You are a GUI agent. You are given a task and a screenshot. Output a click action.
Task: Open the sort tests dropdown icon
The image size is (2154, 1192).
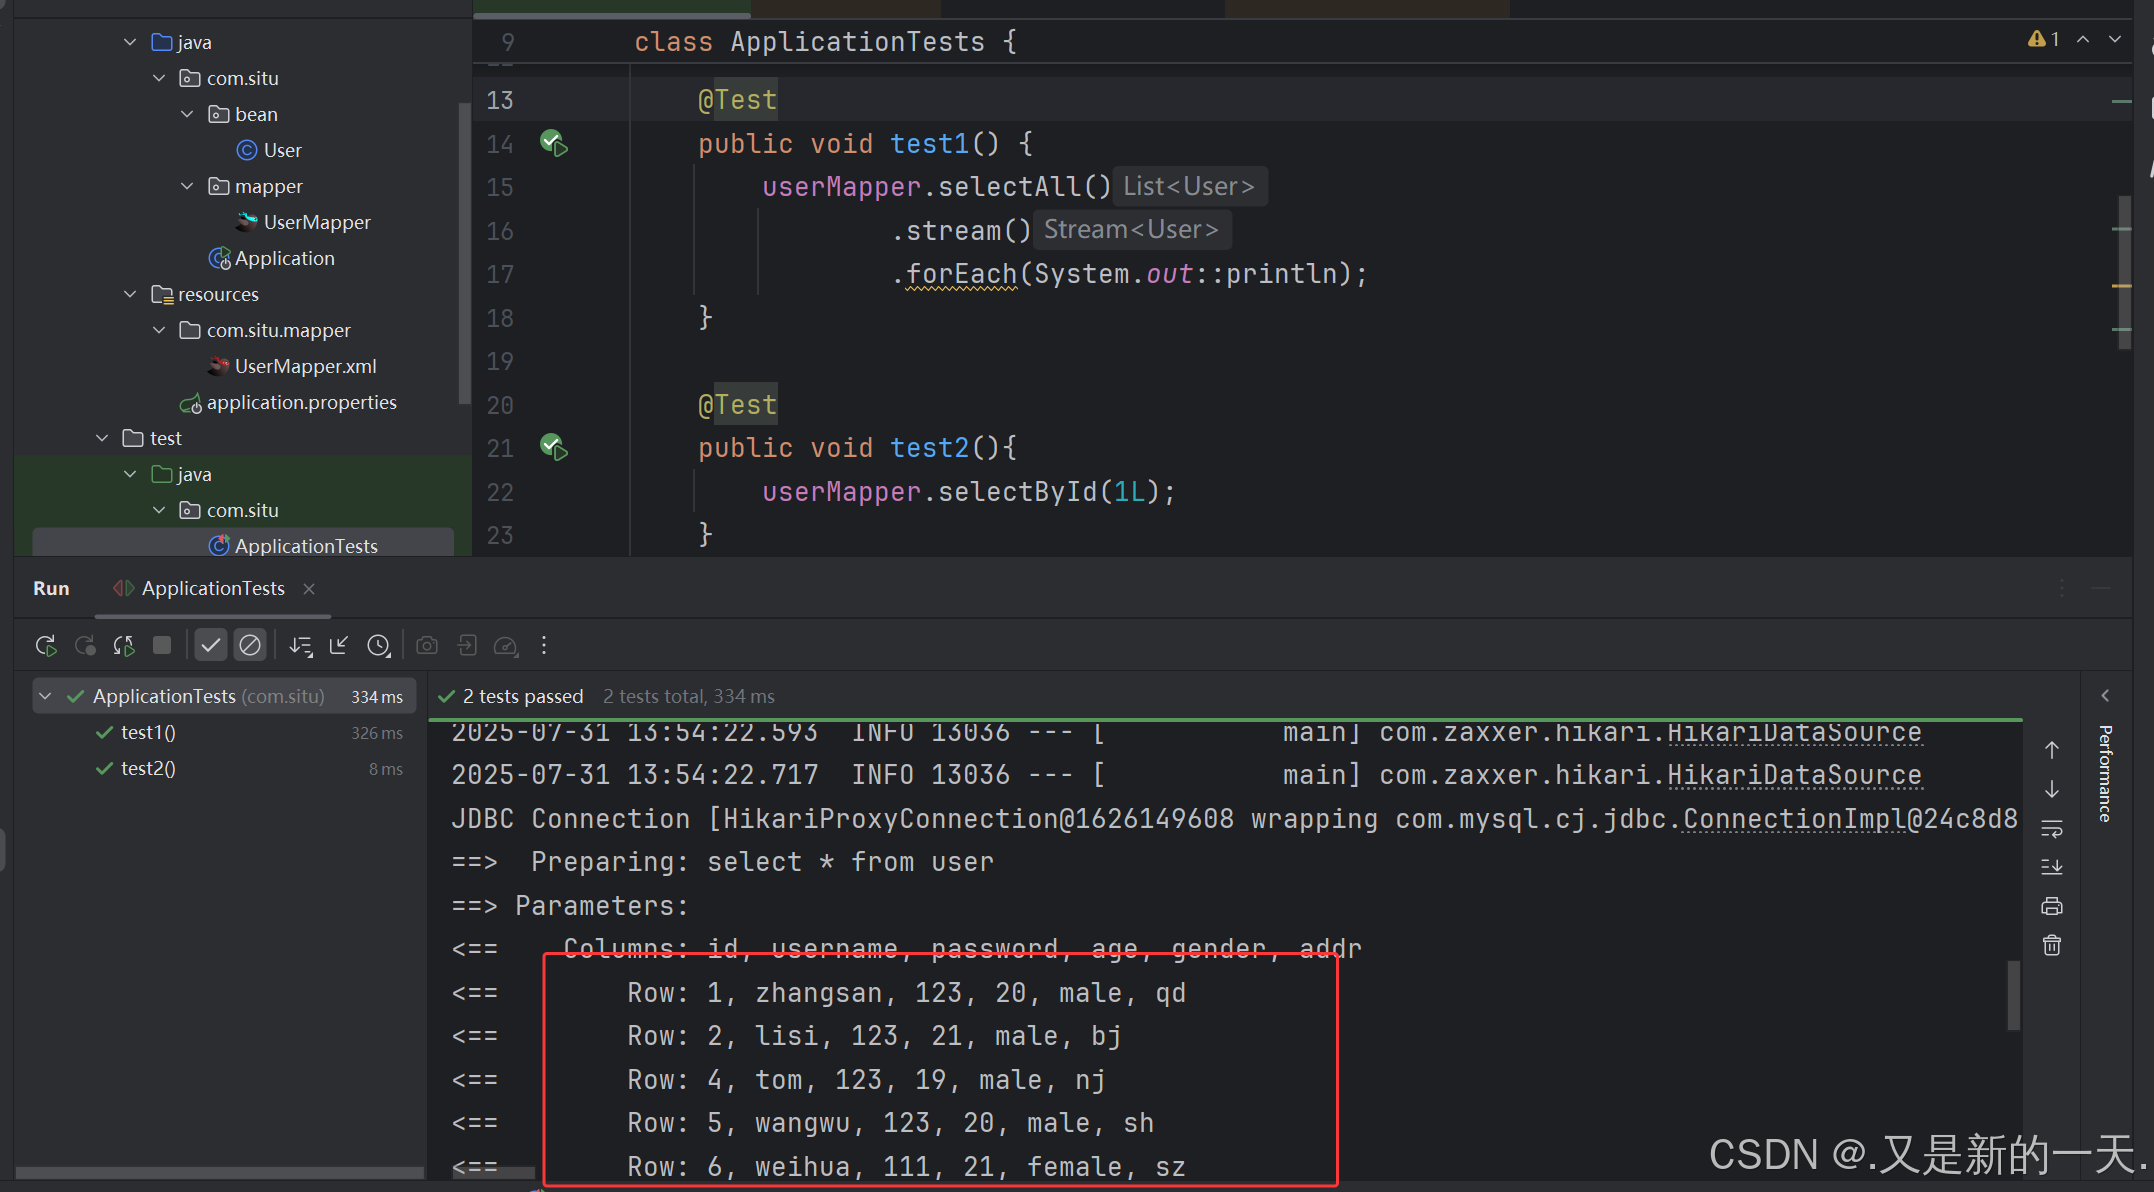point(300,646)
